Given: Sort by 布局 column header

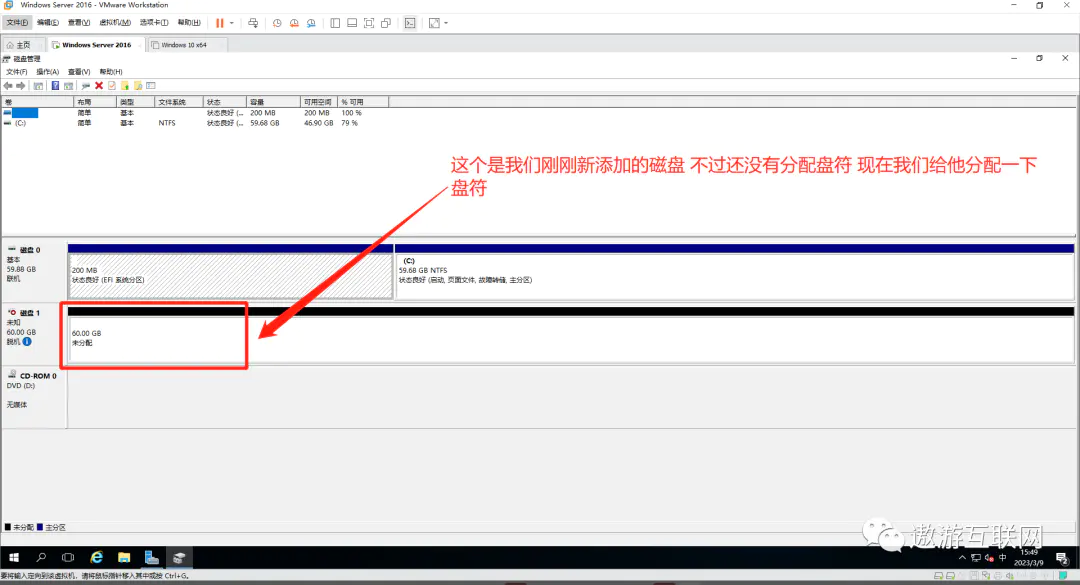Looking at the screenshot, I should click(94, 102).
